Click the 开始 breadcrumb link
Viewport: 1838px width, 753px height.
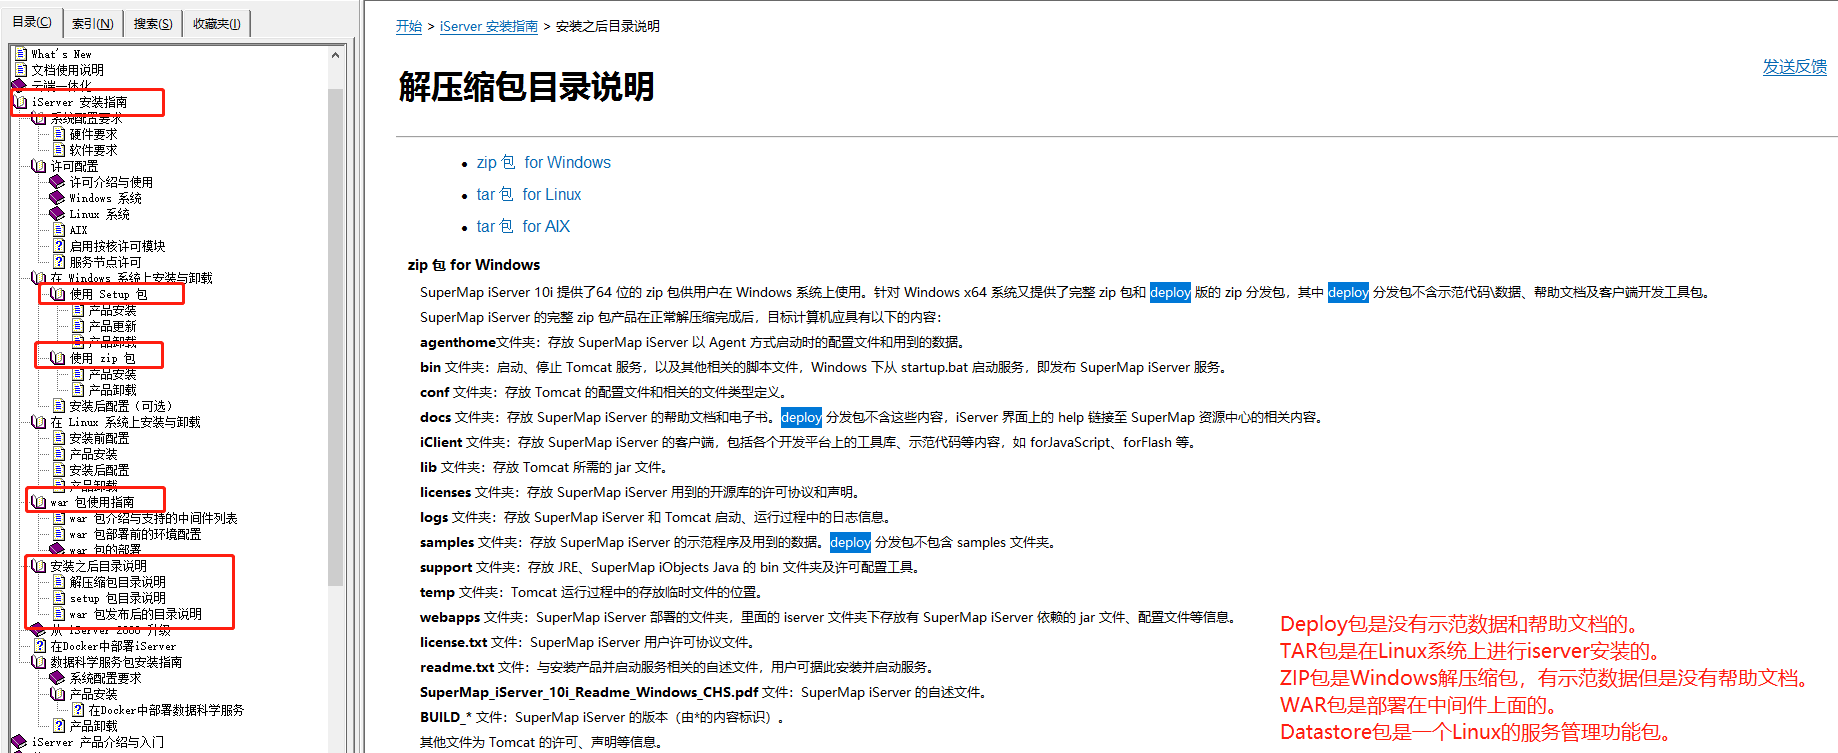point(409,26)
